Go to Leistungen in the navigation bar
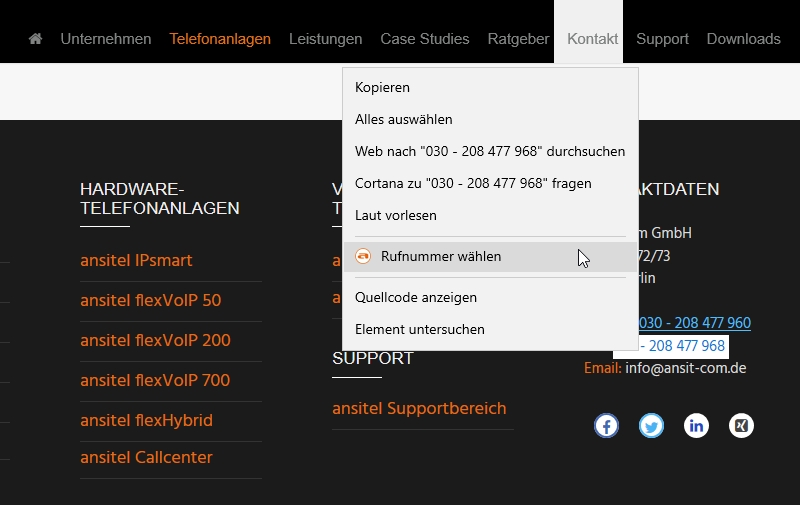This screenshot has width=800, height=505. pyautogui.click(x=326, y=39)
